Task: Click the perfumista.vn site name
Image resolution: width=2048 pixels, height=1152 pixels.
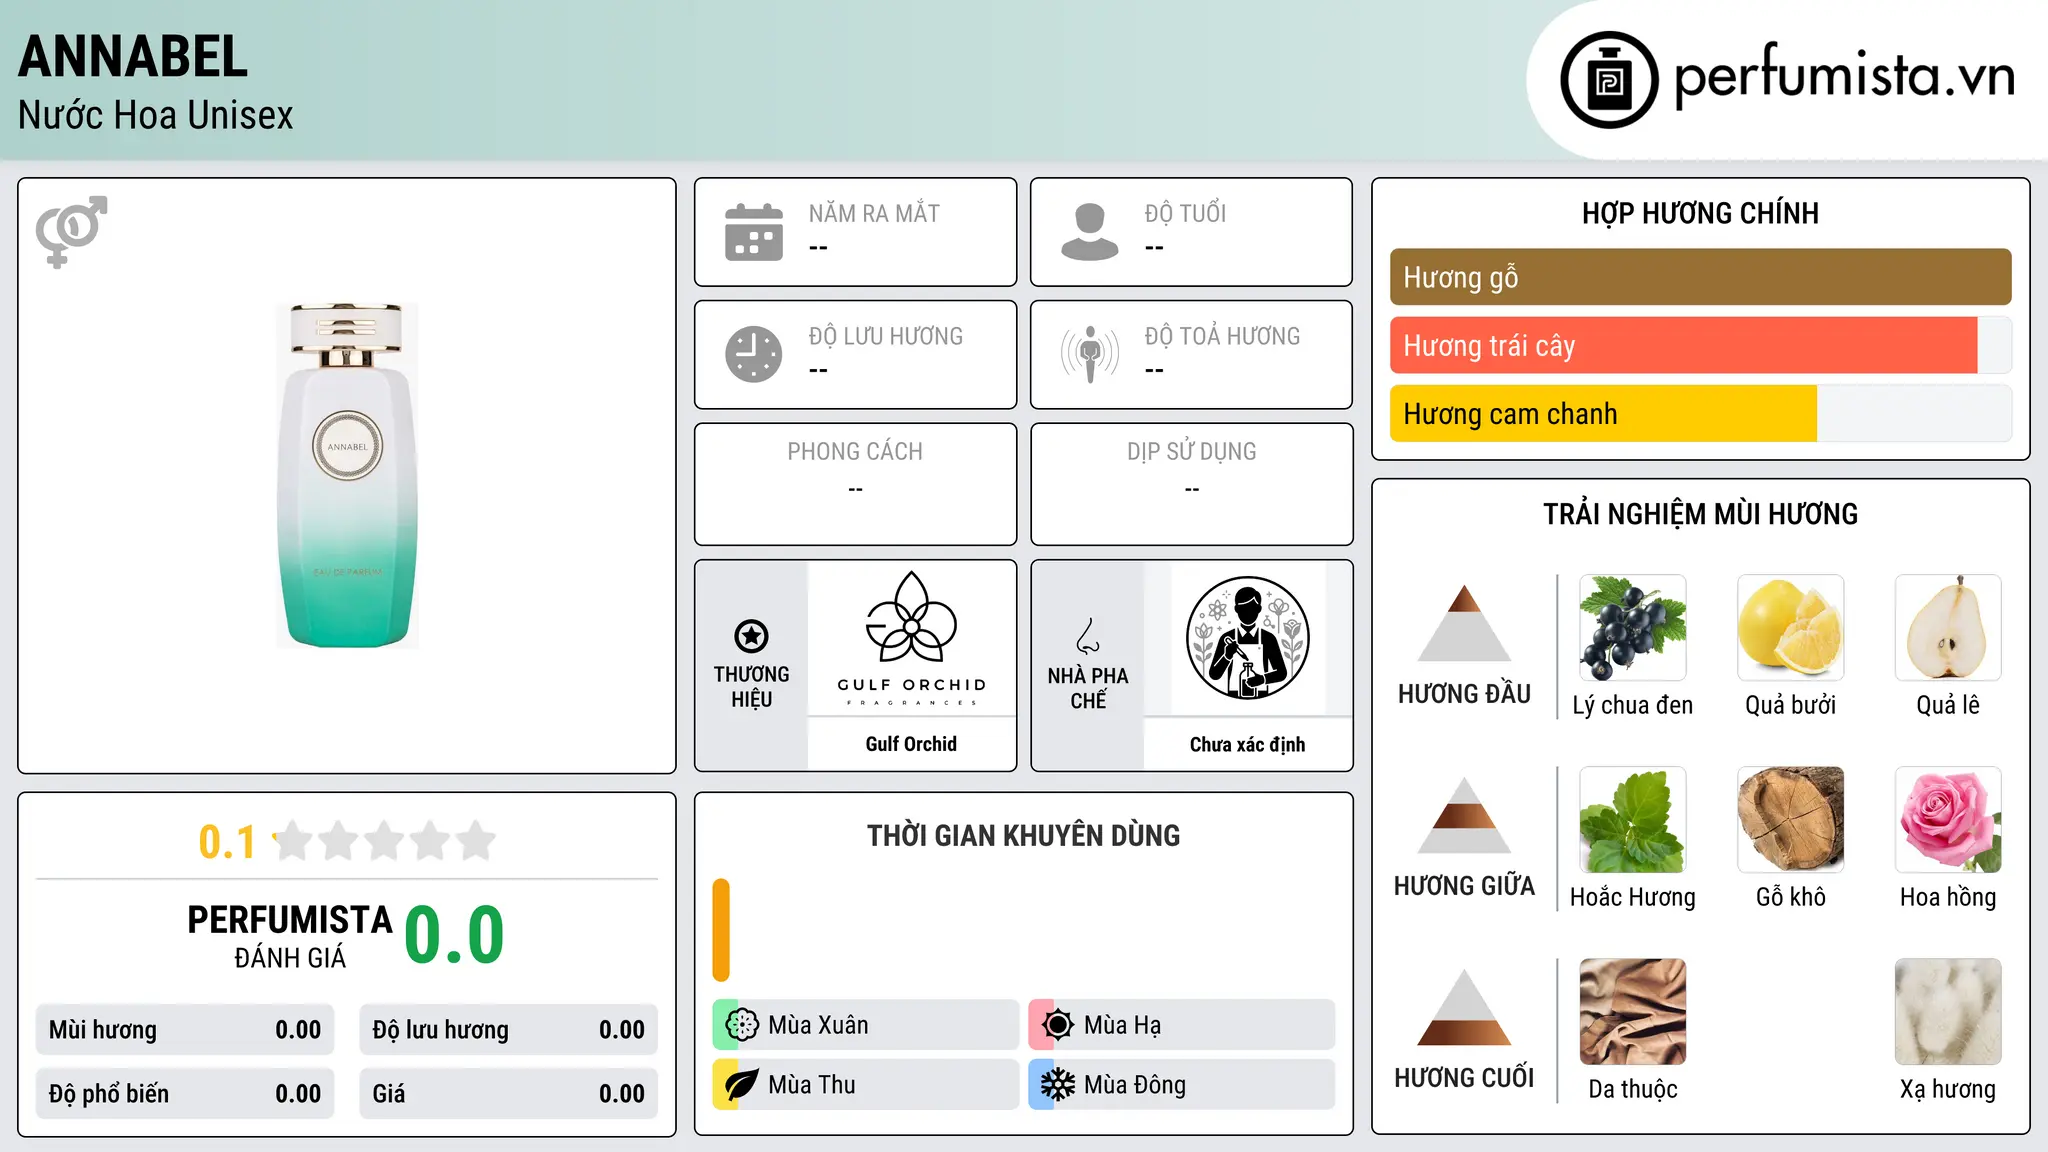Action: [x=1845, y=74]
